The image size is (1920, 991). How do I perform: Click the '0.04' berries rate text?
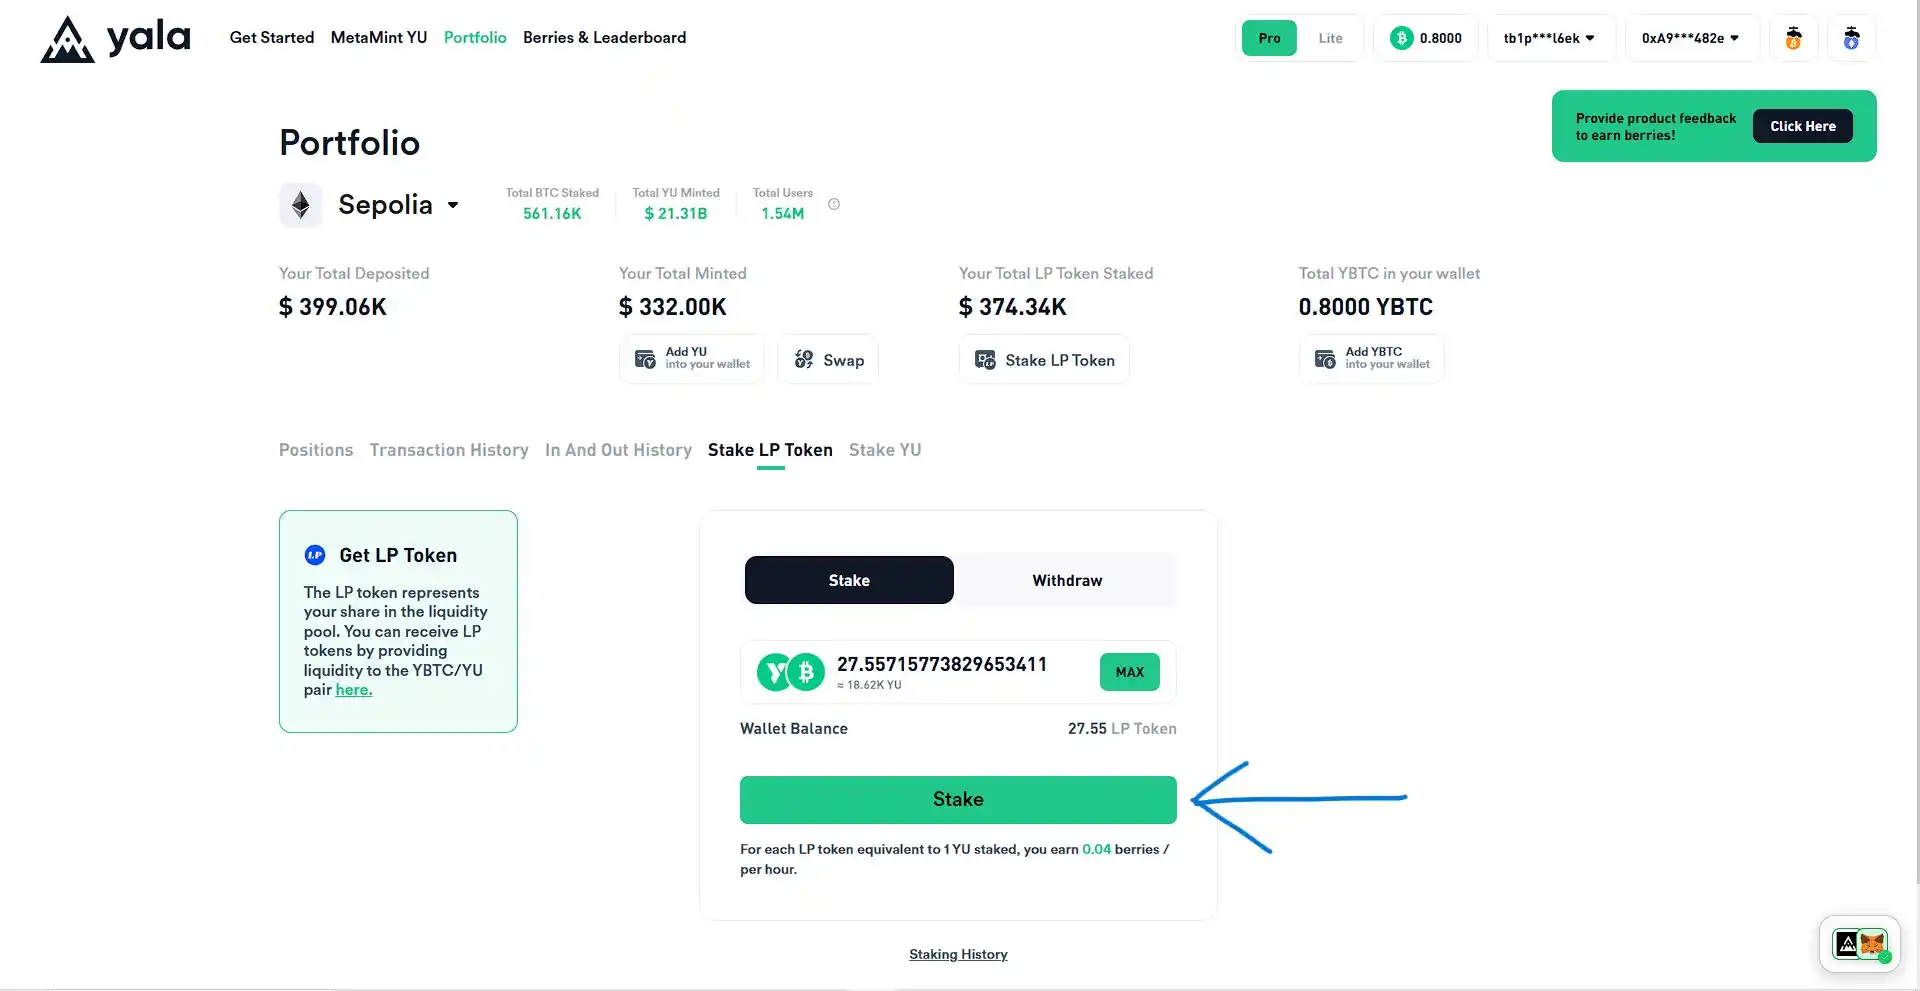click(1096, 849)
